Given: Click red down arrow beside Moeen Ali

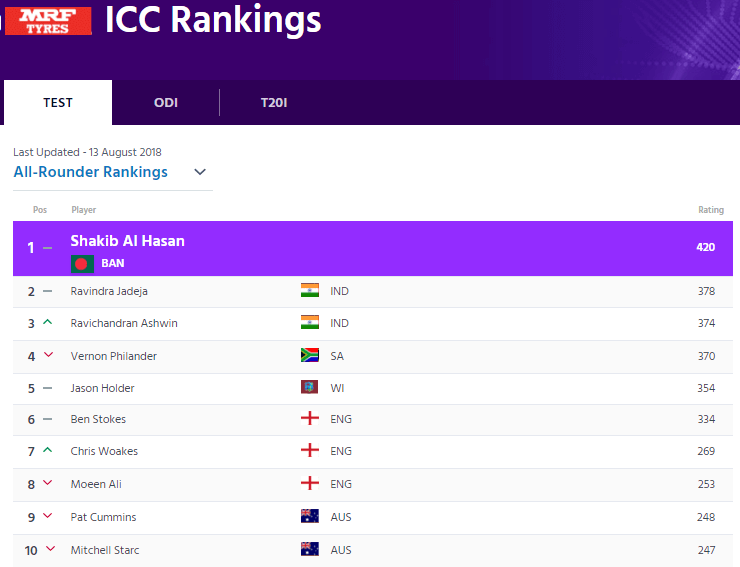Looking at the screenshot, I should [x=48, y=484].
